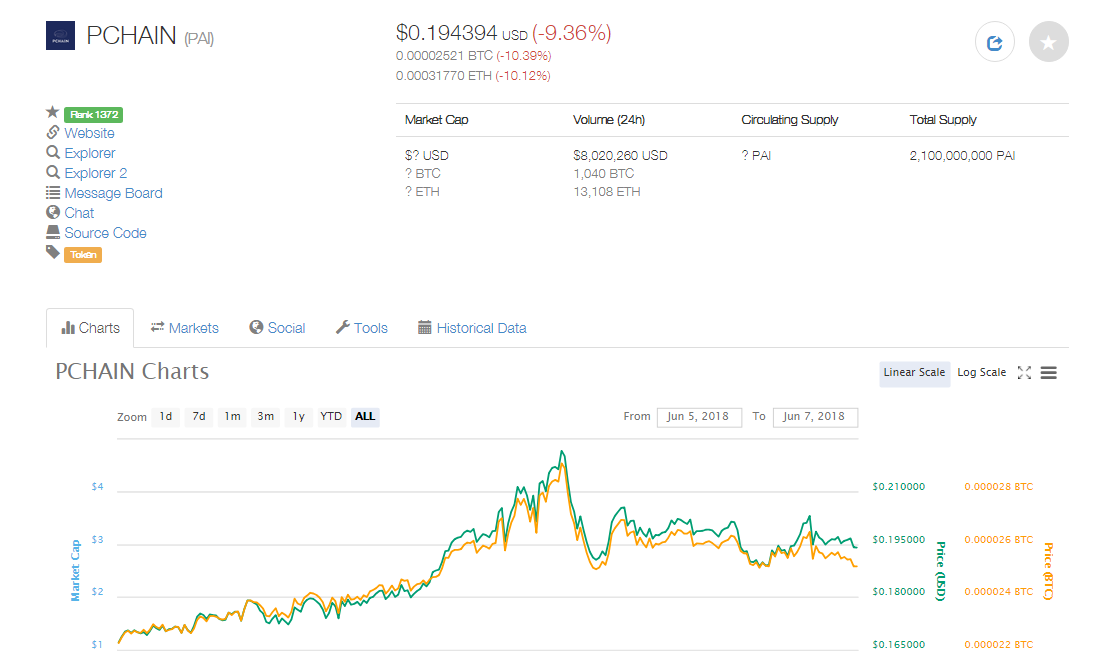
Task: Click the Market Cap column header
Action: pos(436,120)
